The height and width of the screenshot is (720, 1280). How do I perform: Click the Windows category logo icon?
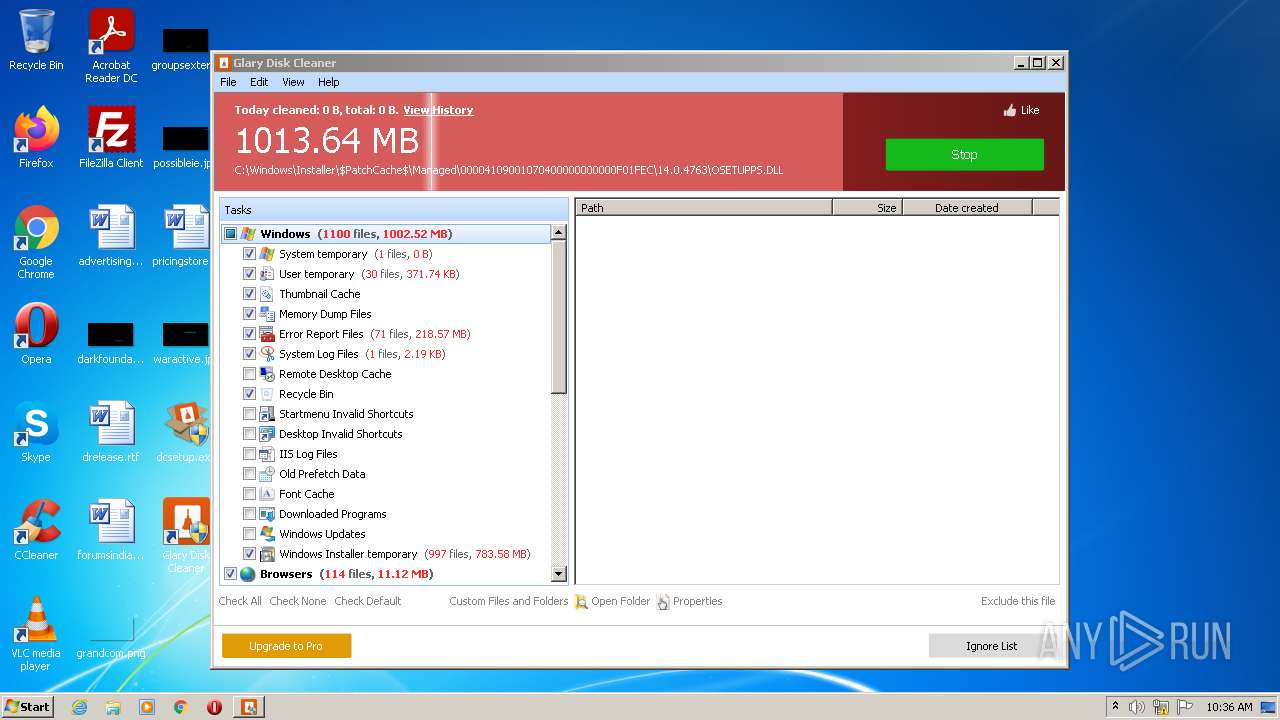pyautogui.click(x=248, y=234)
